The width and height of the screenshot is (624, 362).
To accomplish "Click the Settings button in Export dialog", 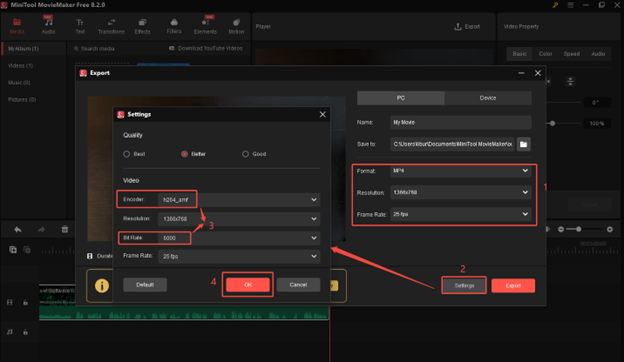I will 464,286.
